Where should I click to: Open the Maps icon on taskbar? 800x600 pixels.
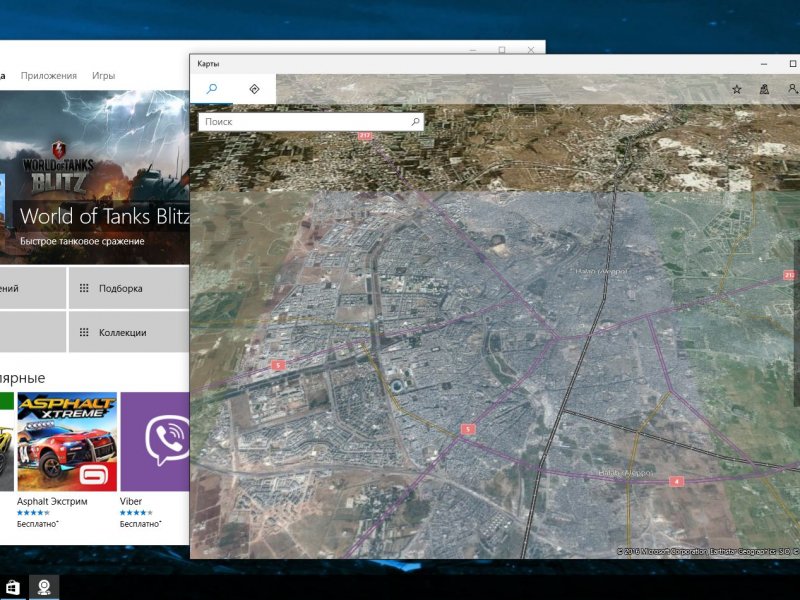[x=44, y=587]
